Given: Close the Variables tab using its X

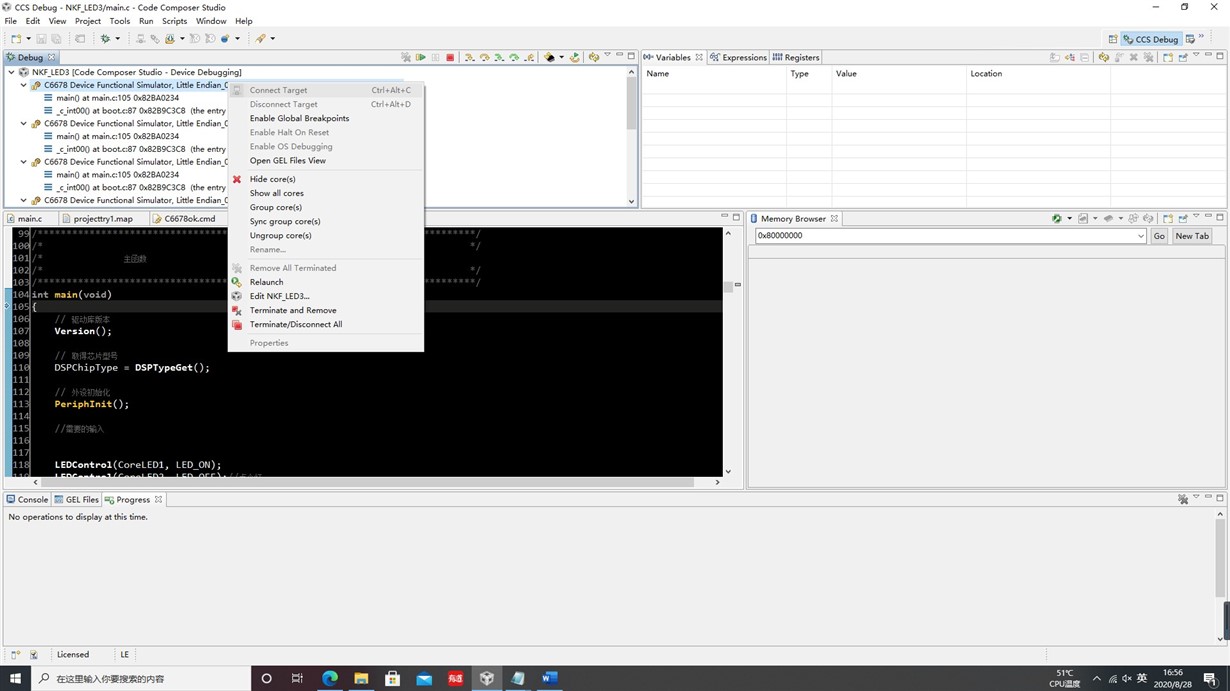Looking at the screenshot, I should point(699,57).
